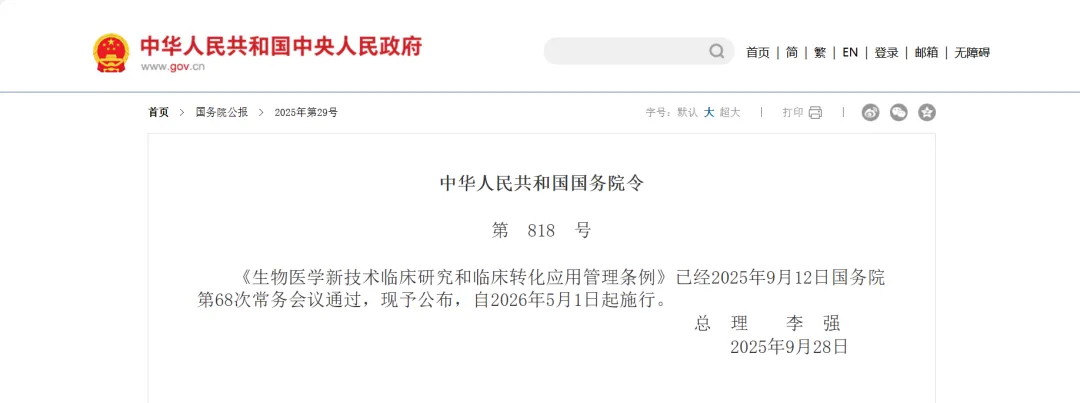Share via WeChat icon
The image size is (1080, 403).
899,112
